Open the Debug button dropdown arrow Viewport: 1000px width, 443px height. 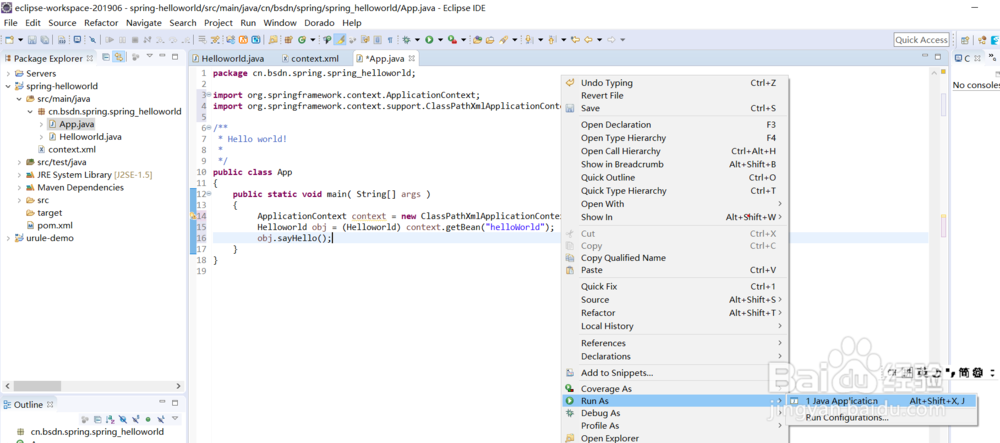point(417,40)
